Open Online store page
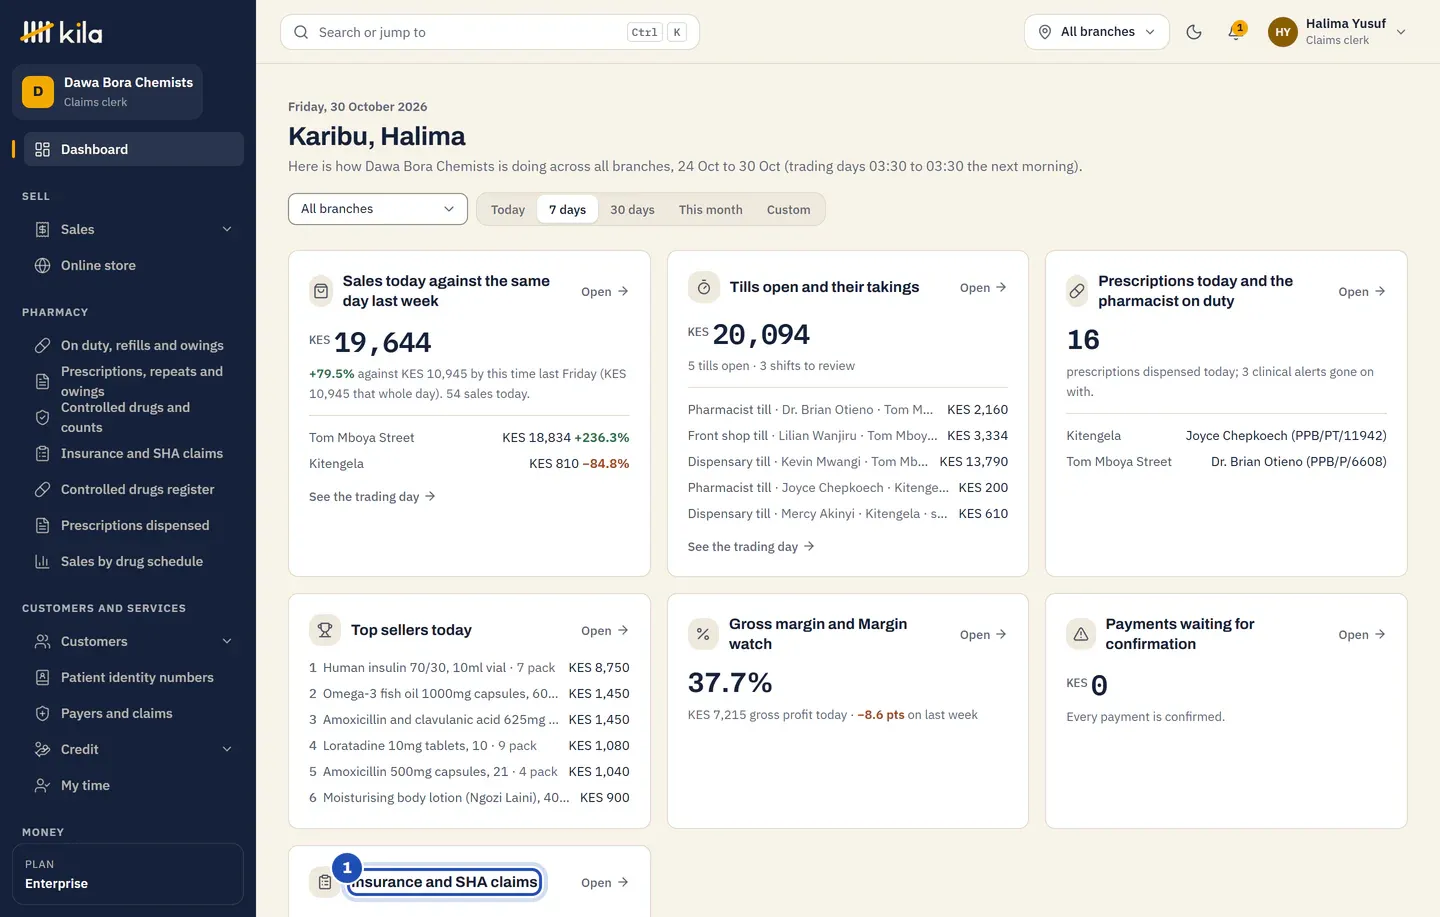1440x917 pixels. (134, 265)
